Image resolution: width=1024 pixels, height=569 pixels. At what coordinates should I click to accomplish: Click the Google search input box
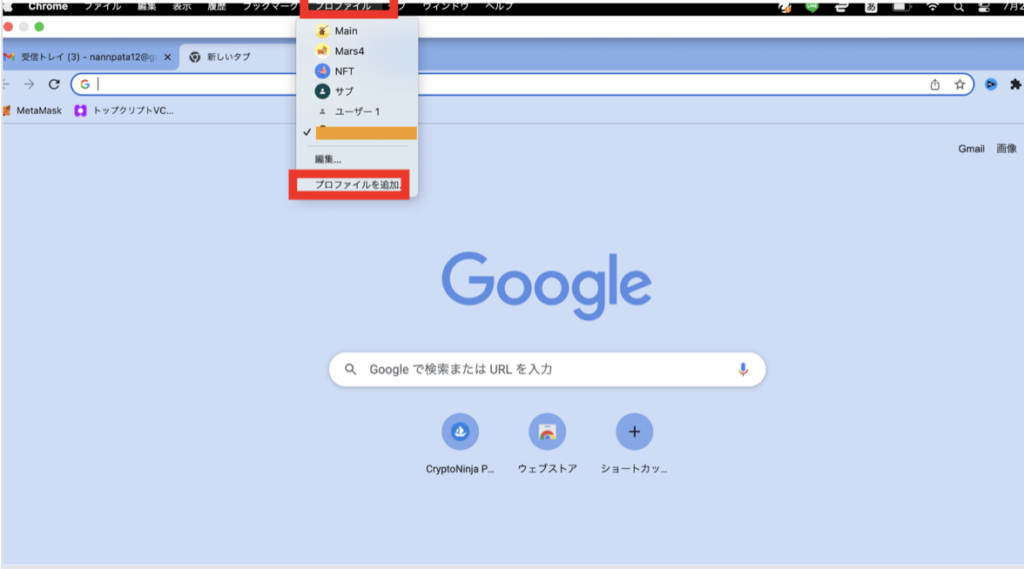point(545,369)
